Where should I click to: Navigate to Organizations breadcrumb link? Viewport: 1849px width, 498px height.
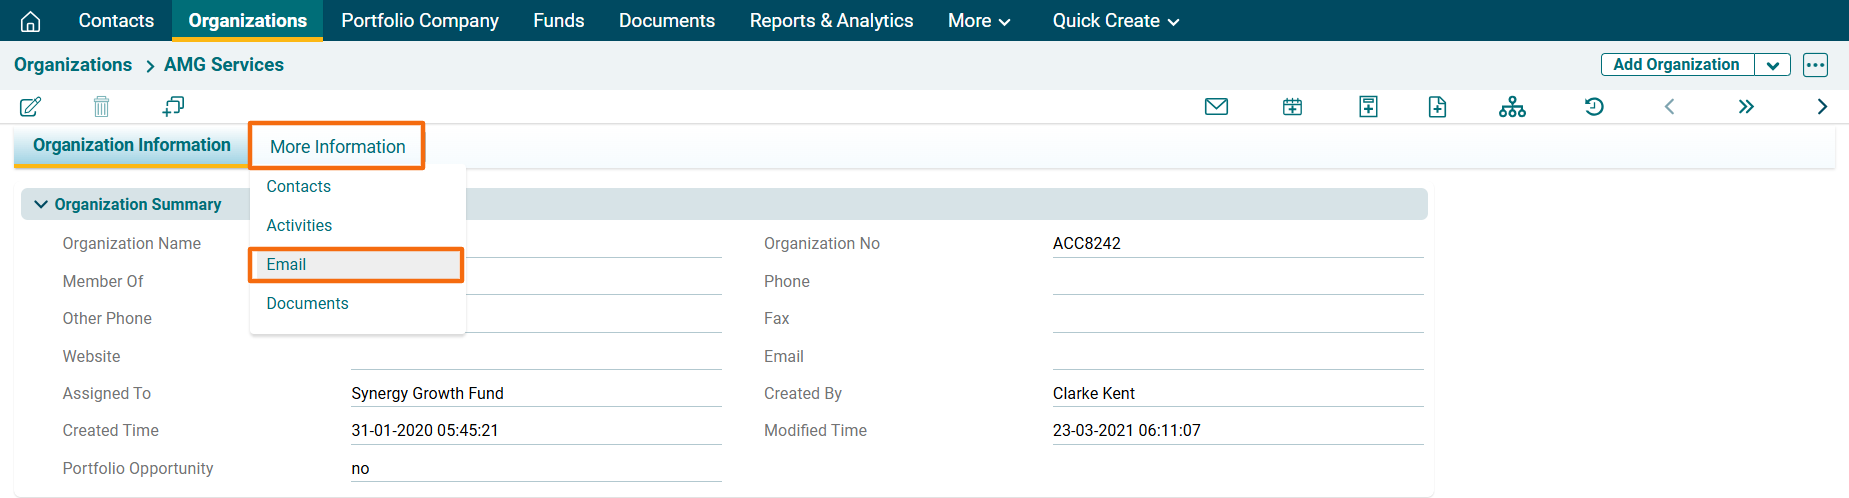click(73, 65)
